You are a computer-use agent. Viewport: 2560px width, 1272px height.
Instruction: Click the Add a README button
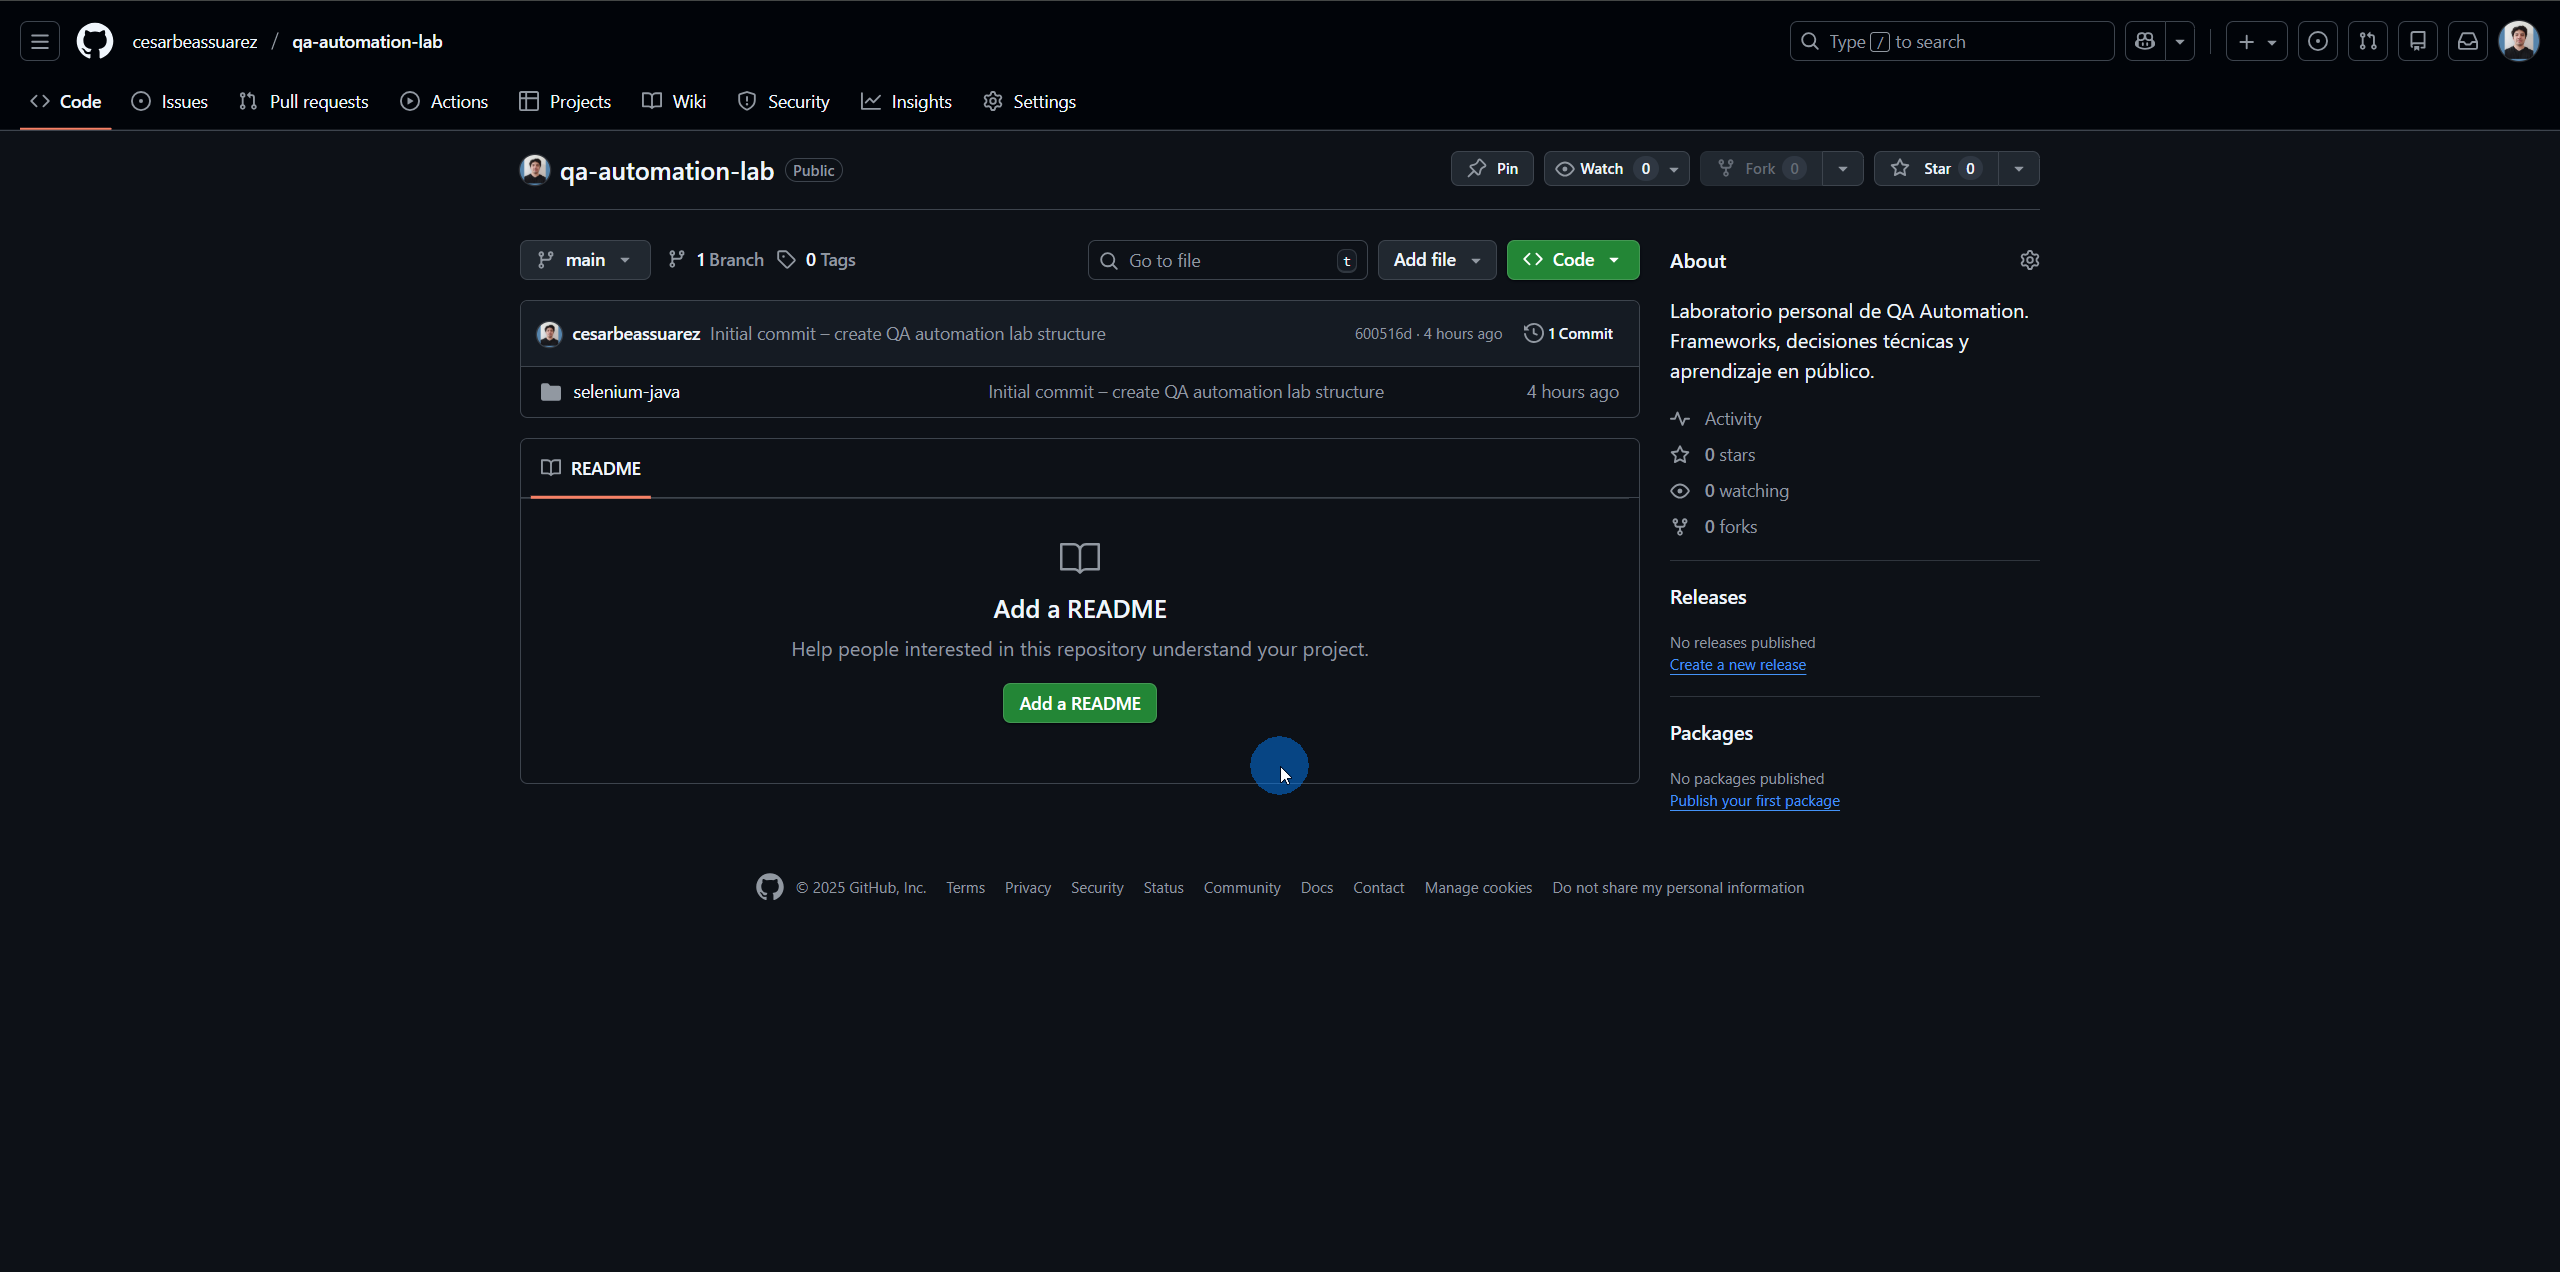tap(1079, 703)
